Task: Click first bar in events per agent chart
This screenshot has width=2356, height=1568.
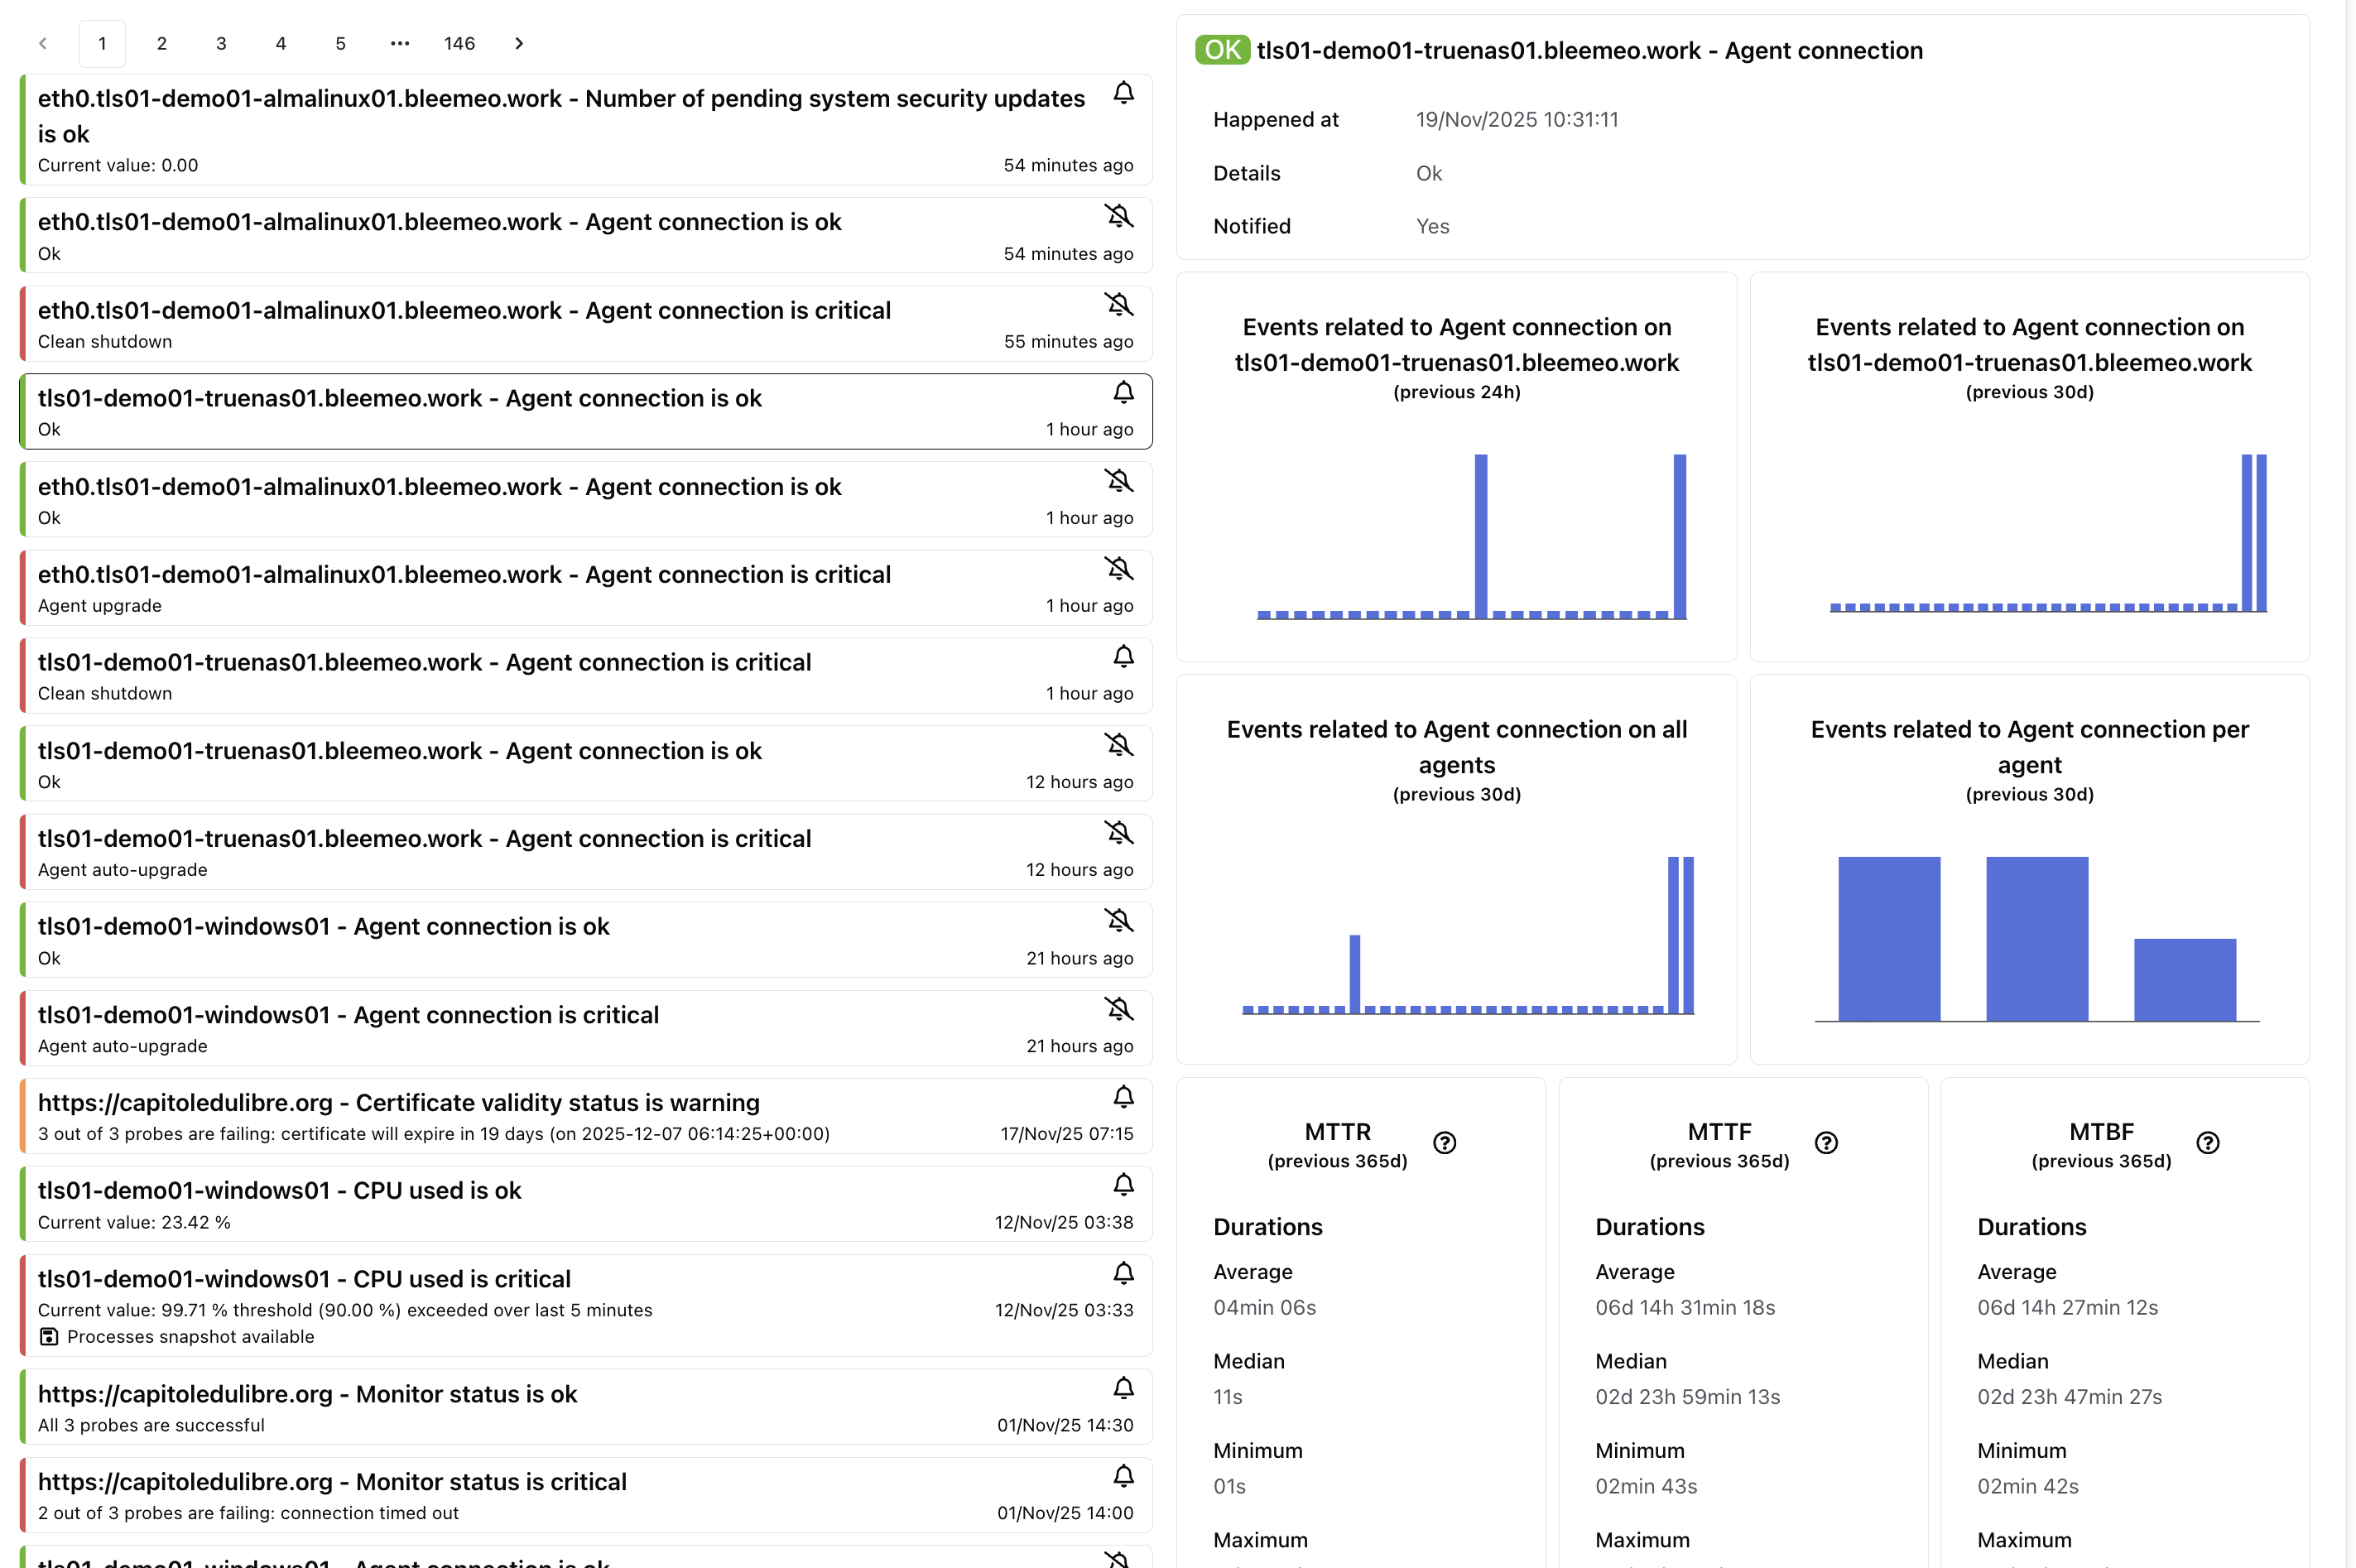Action: pyautogui.click(x=1888, y=938)
